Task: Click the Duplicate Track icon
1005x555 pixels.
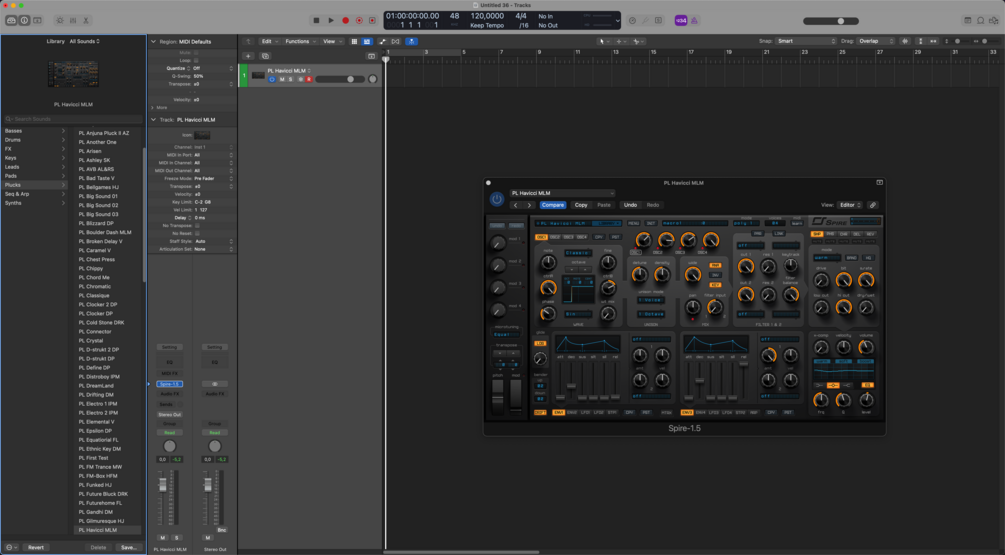Action: [x=265, y=56]
